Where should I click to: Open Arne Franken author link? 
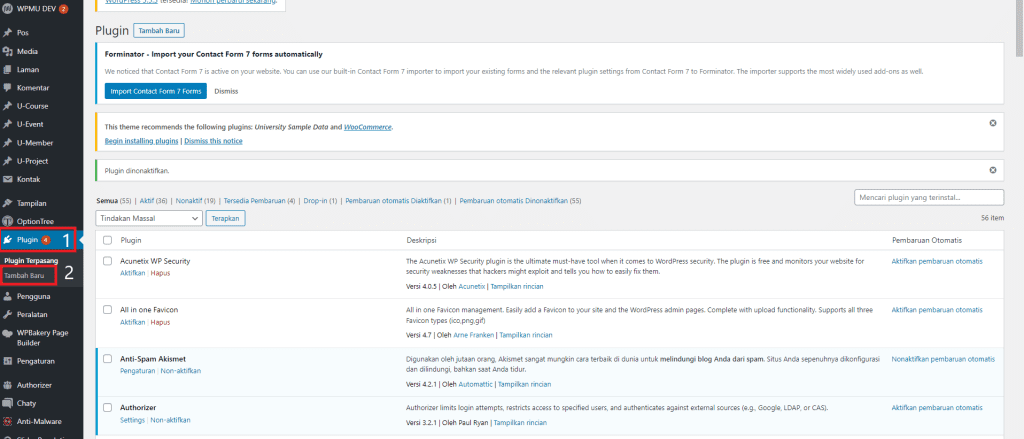coord(473,335)
